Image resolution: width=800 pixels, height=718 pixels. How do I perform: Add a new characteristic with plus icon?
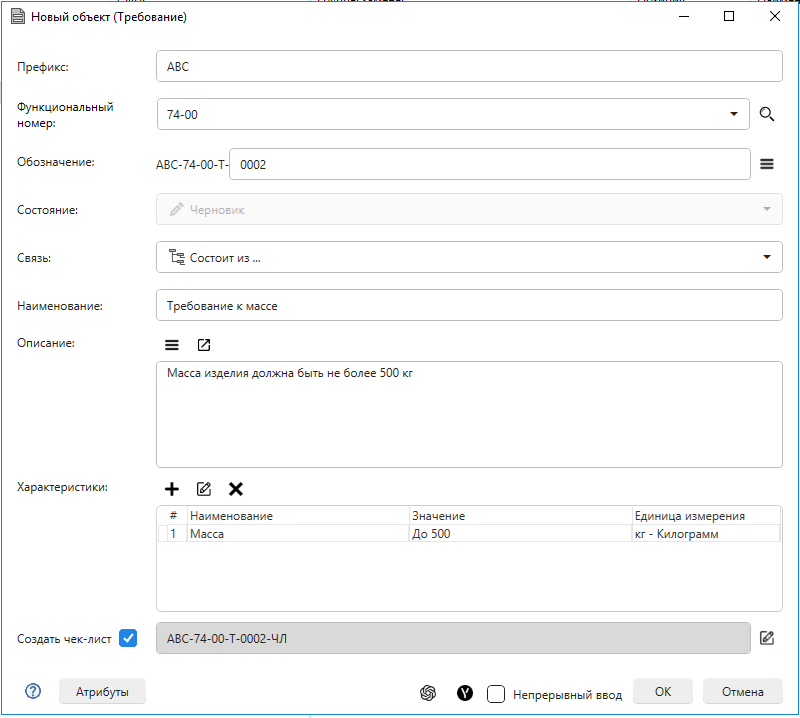click(172, 489)
